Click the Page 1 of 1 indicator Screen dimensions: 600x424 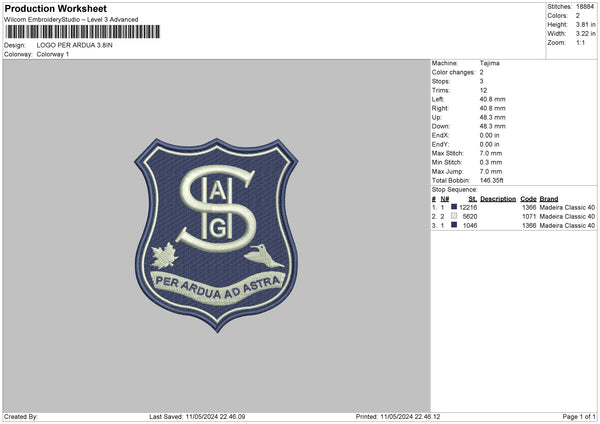(579, 416)
